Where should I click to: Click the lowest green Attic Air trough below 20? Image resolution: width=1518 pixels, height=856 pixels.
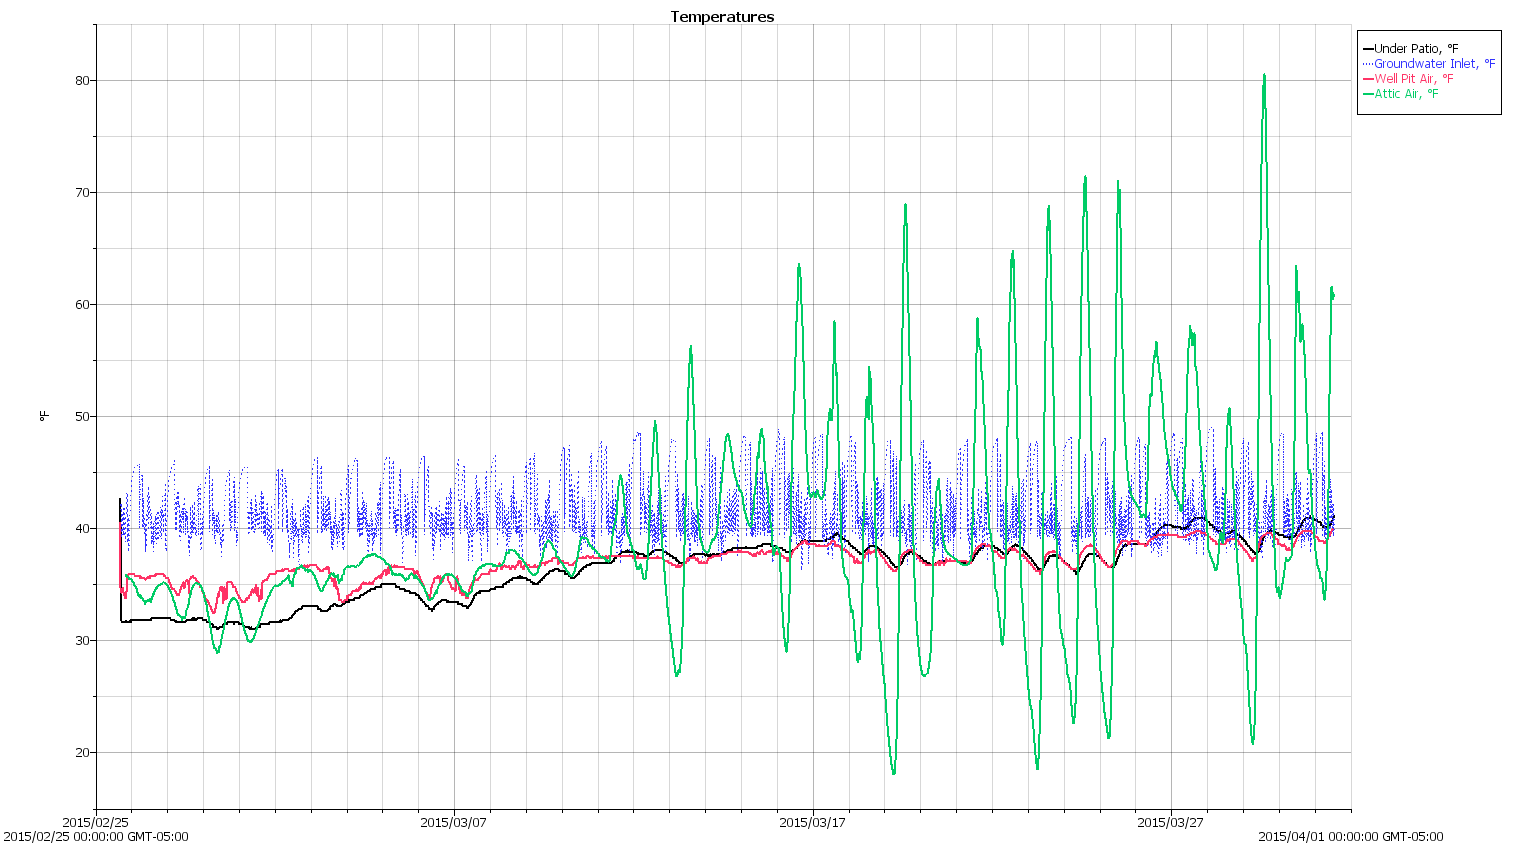pos(893,772)
